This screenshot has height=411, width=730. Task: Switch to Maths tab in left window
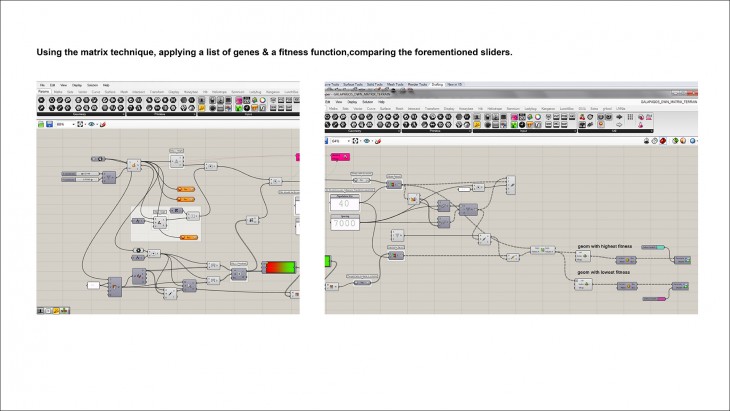[x=58, y=92]
